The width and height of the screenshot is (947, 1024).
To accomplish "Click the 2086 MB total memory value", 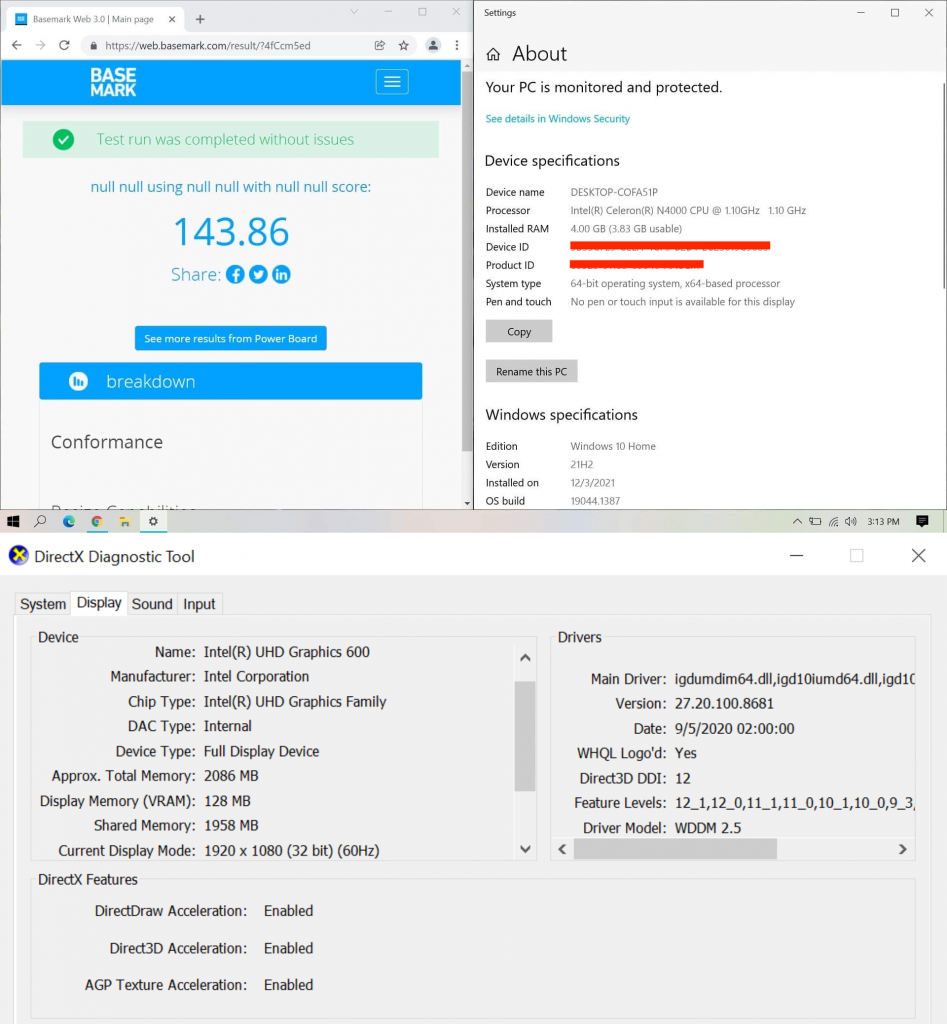I will tap(231, 776).
